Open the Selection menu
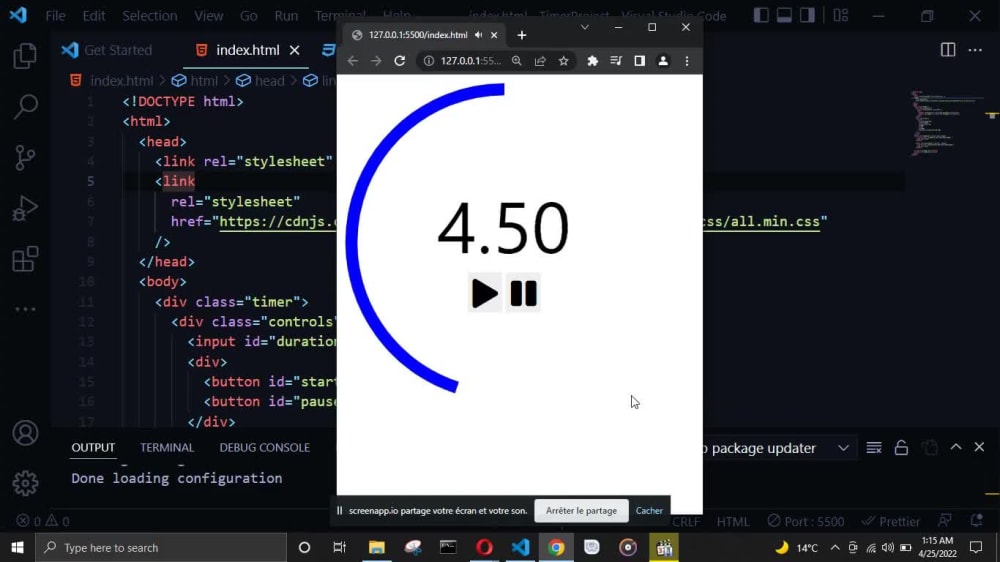 tap(150, 16)
